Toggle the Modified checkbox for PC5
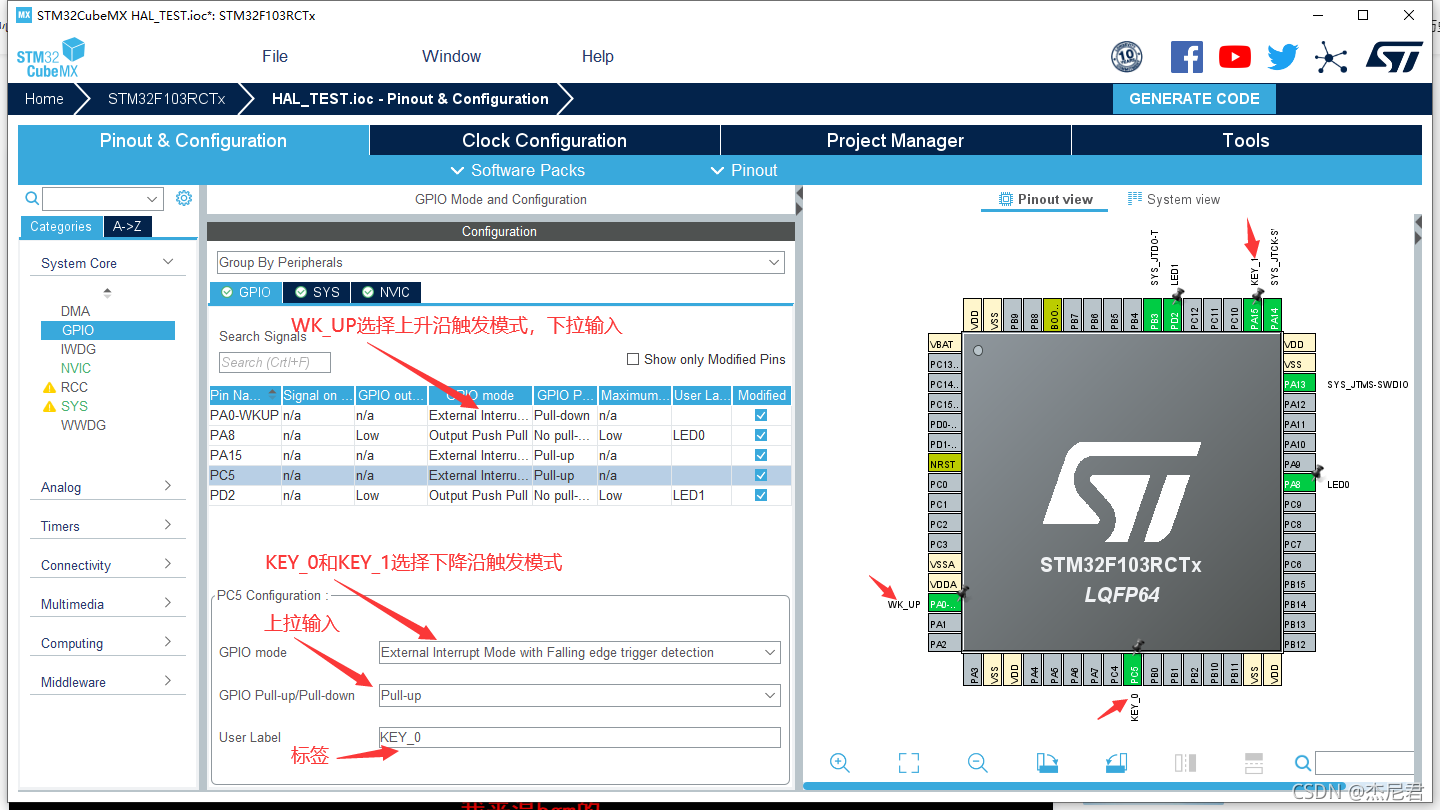The height and width of the screenshot is (810, 1440). click(x=761, y=475)
